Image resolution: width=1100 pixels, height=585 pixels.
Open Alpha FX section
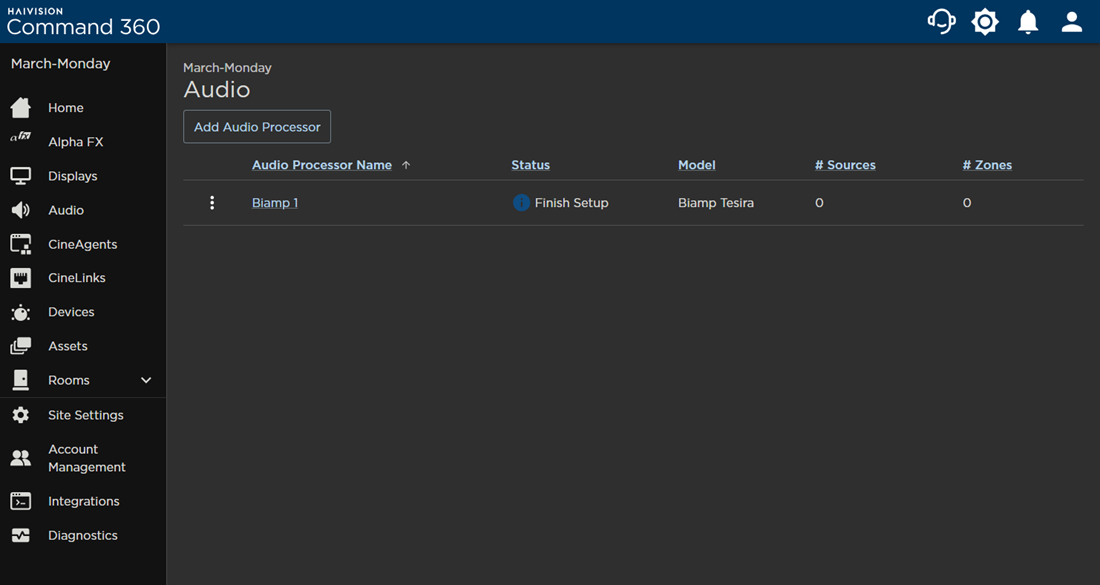coord(76,142)
